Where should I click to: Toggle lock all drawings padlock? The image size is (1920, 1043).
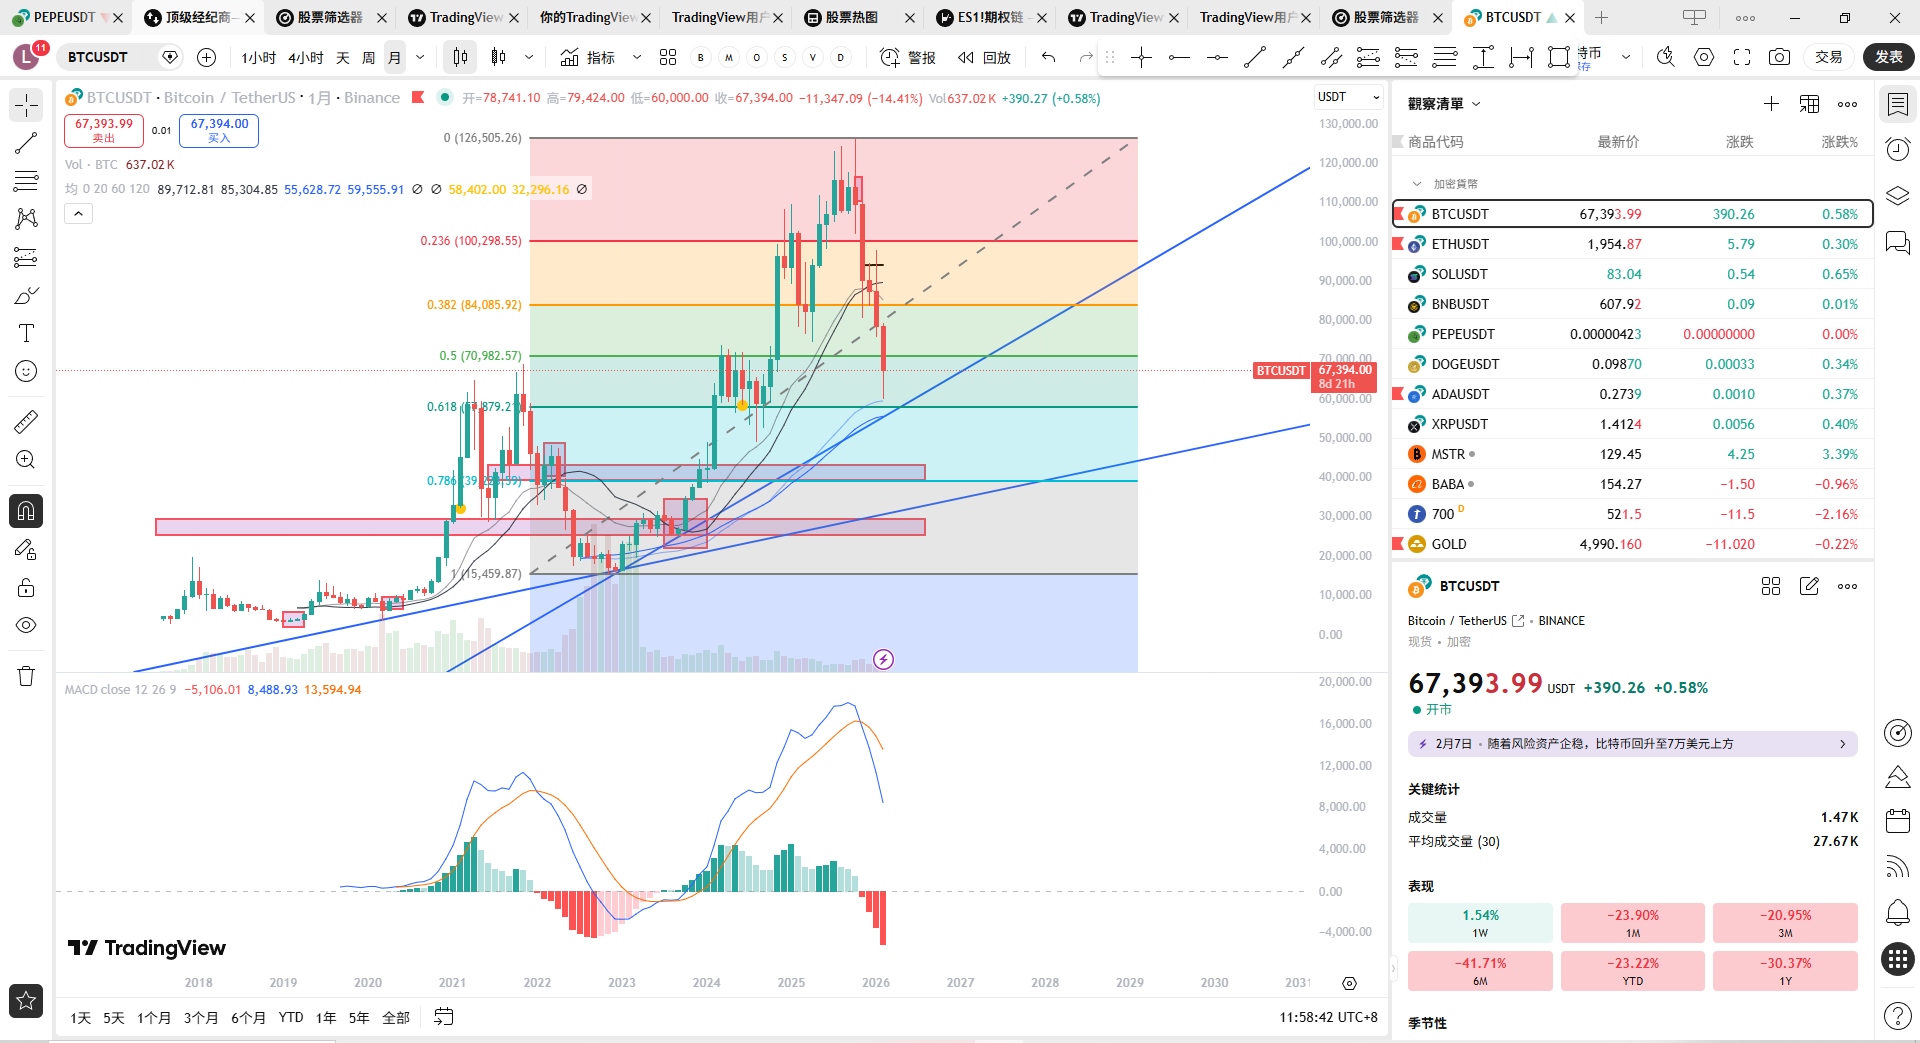click(x=26, y=587)
